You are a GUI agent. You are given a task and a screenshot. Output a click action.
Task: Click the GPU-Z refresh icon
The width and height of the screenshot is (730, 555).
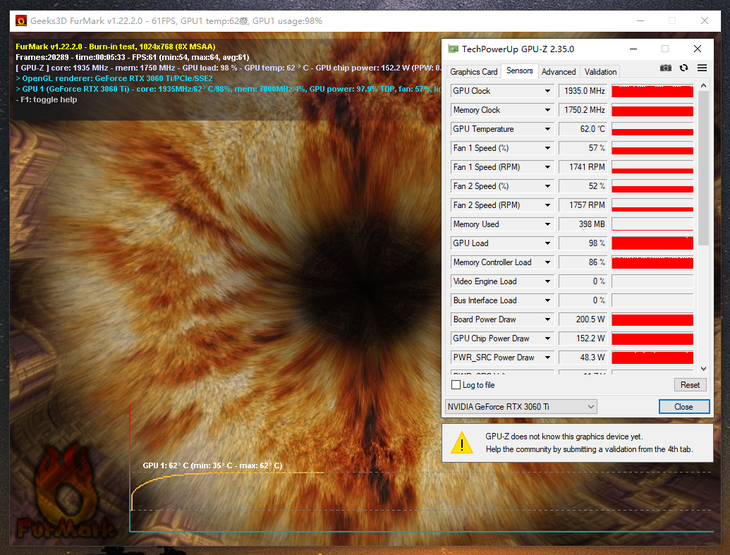[x=684, y=68]
